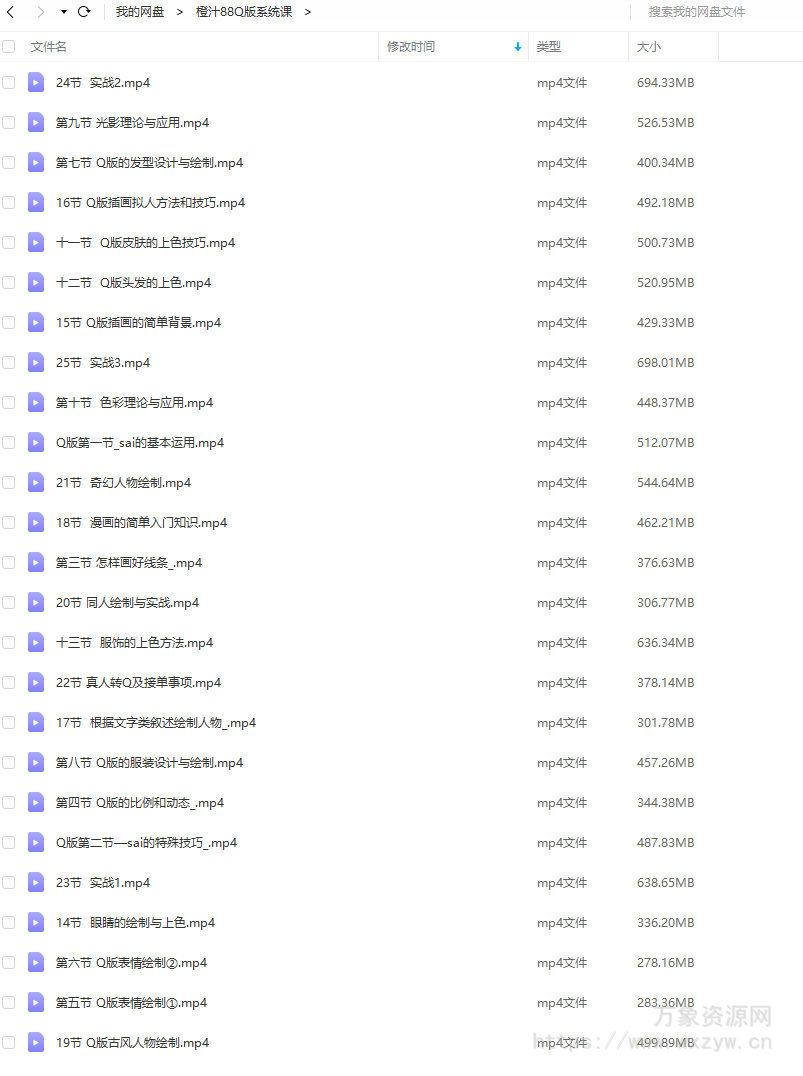Click video icon of 21节 奇幻人物绘制.mp4
Image resolution: width=803 pixels, height=1076 pixels.
(x=36, y=482)
